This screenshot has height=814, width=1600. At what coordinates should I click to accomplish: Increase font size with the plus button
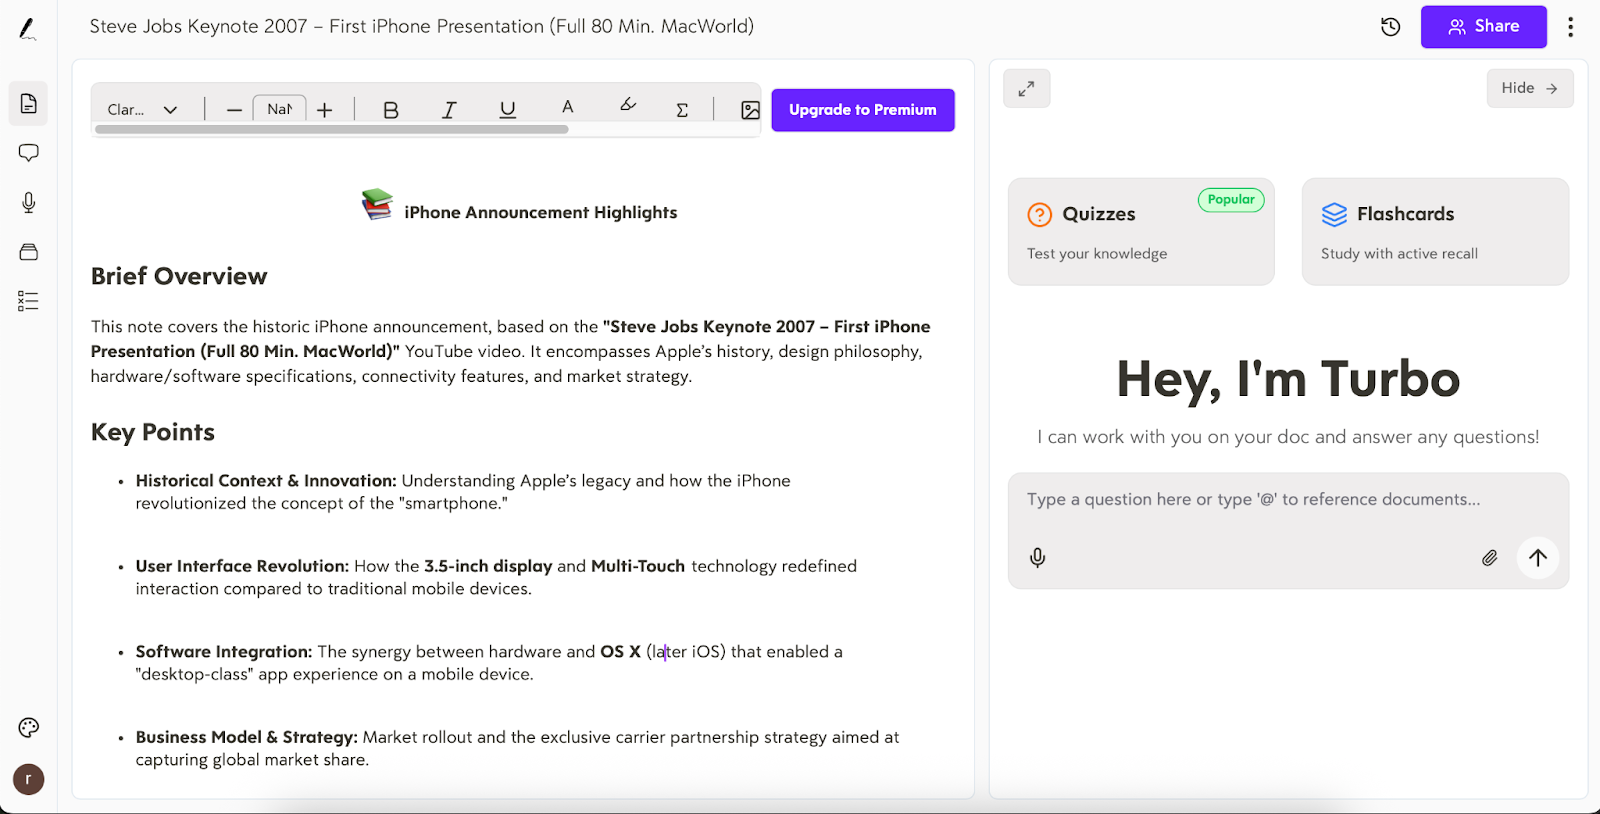pyautogui.click(x=325, y=110)
